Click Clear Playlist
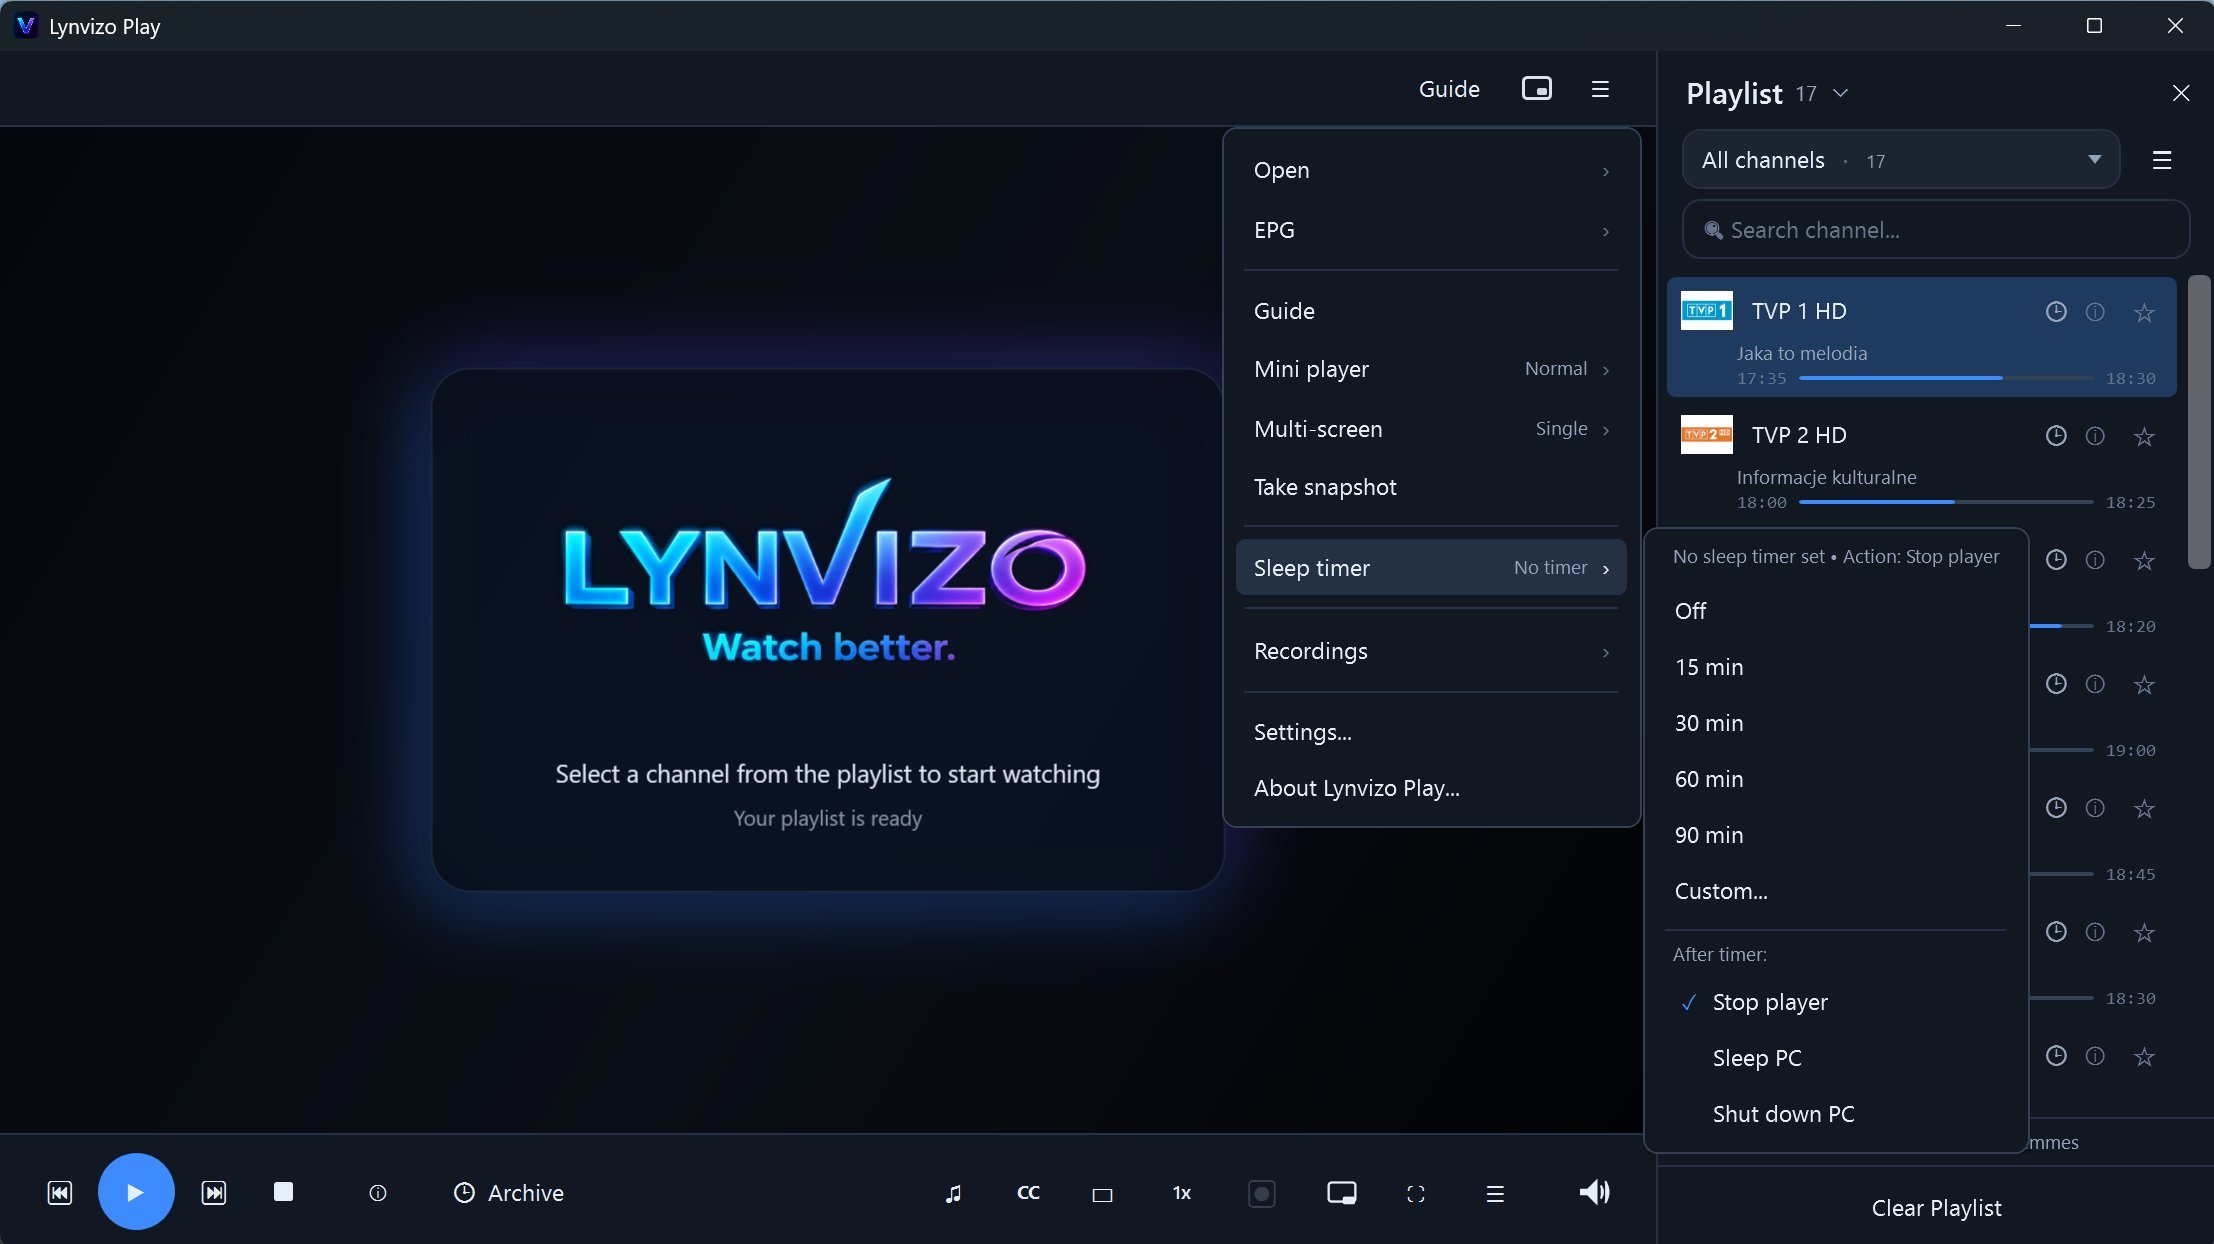 point(1936,1208)
